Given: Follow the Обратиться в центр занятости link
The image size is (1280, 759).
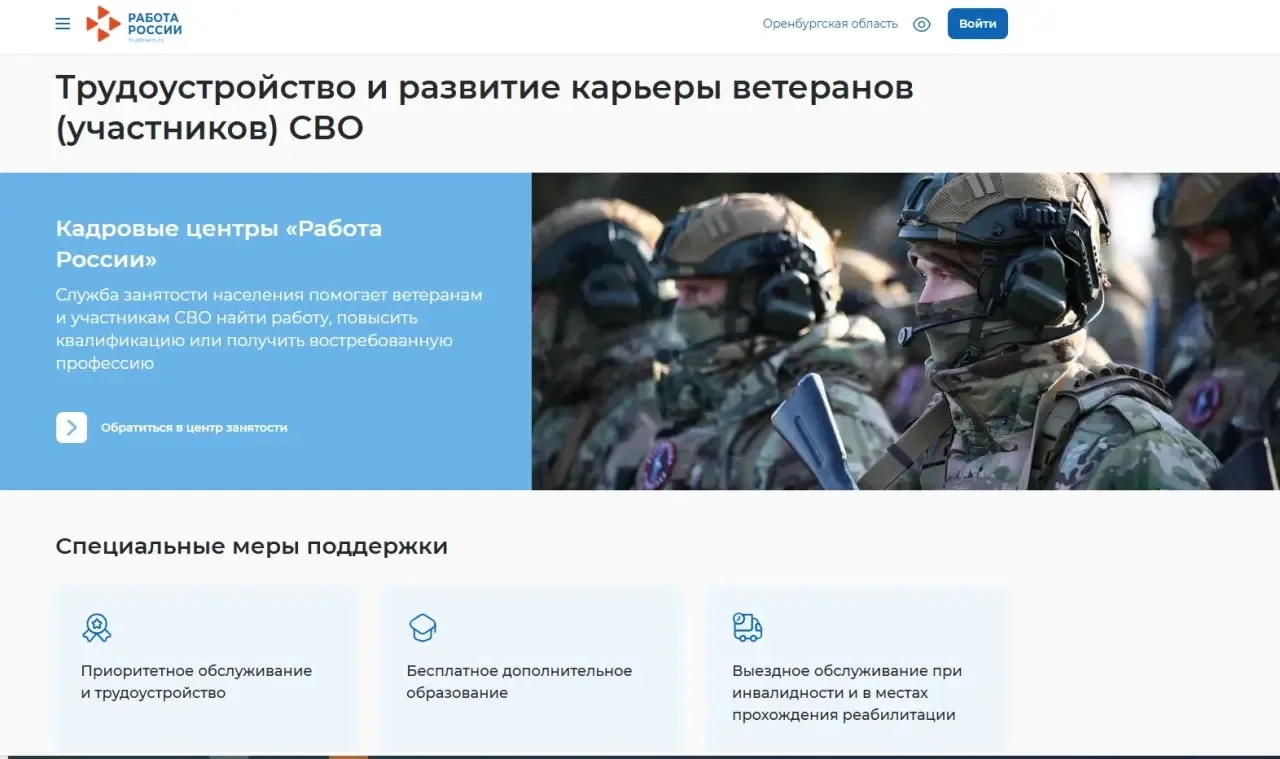Looking at the screenshot, I should coord(194,427).
